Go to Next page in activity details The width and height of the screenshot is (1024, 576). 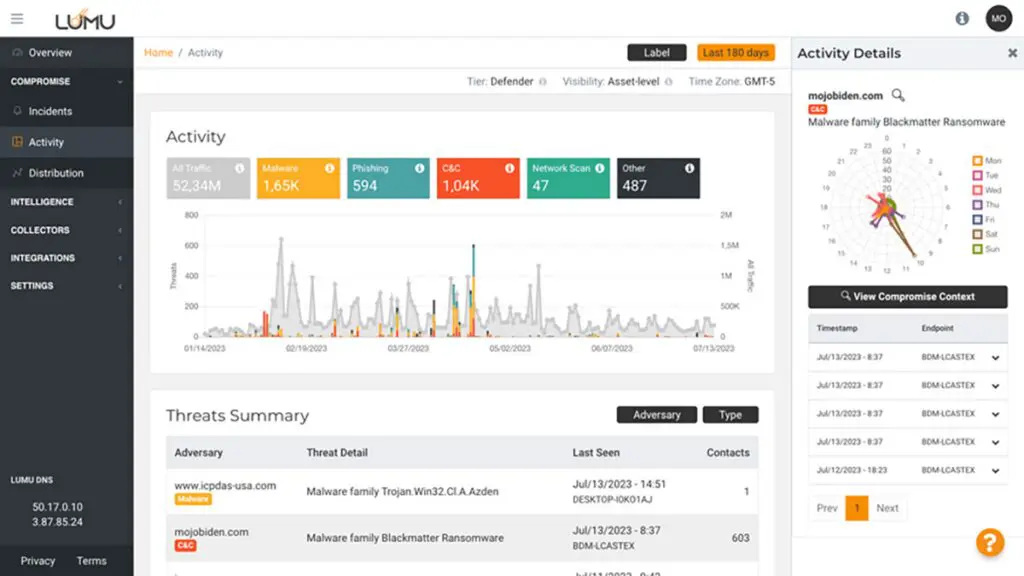pyautogui.click(x=887, y=508)
